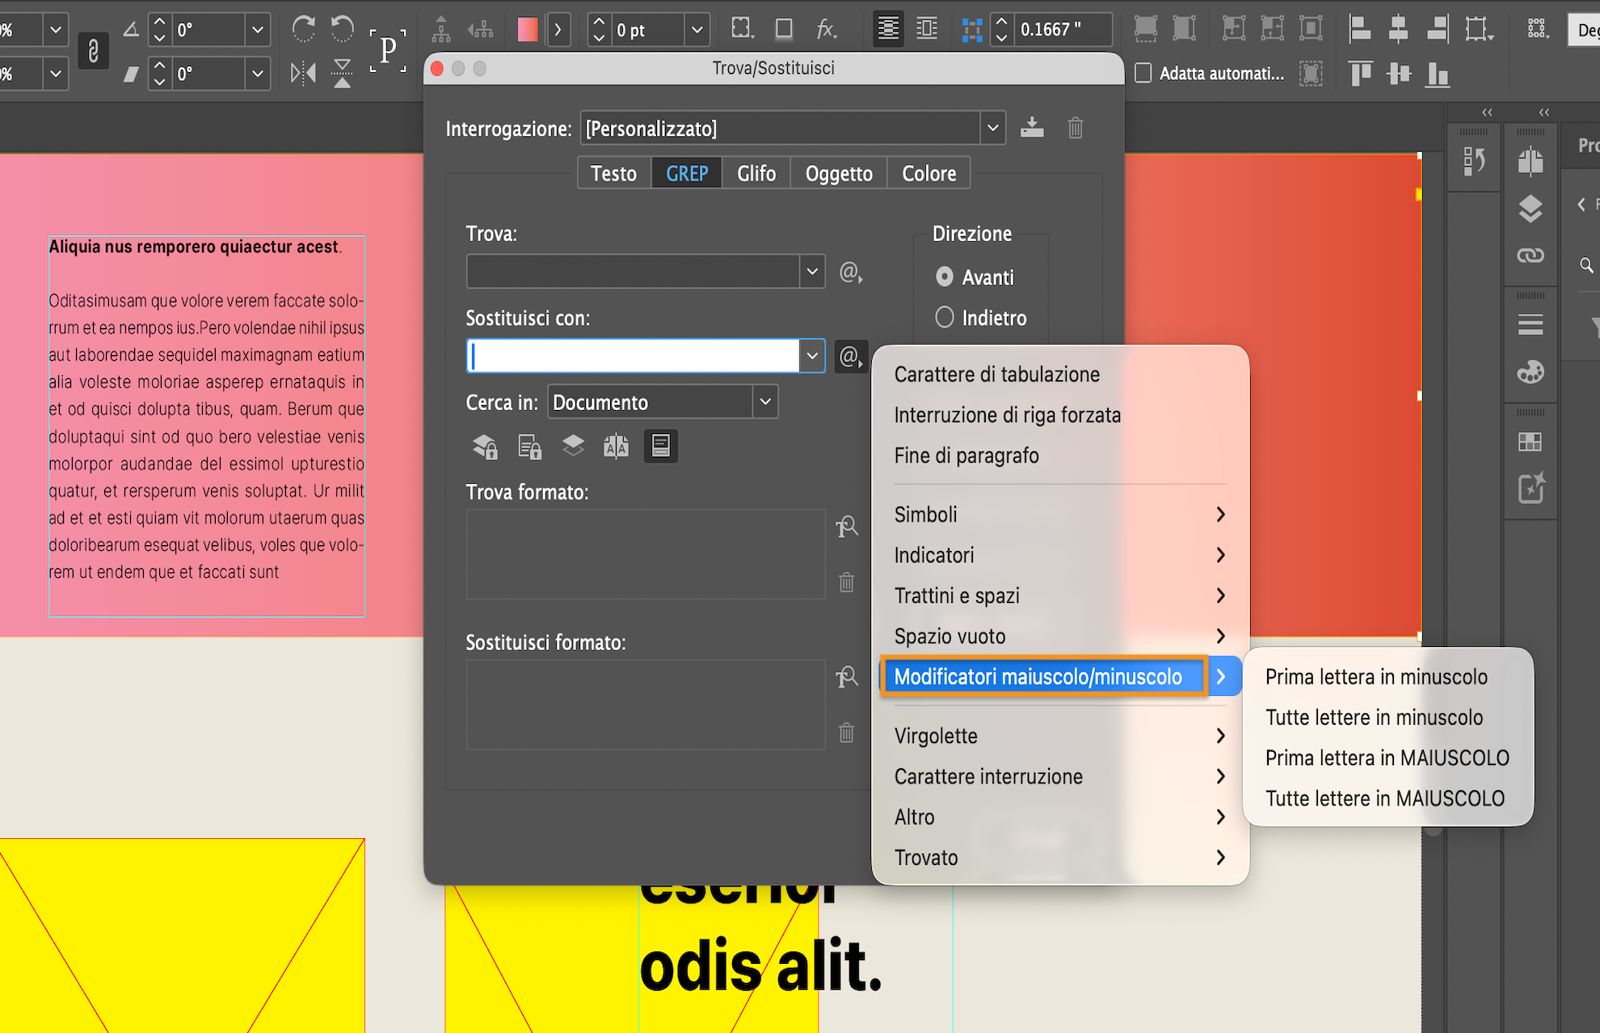Toggle include footnotes icon

(x=660, y=446)
